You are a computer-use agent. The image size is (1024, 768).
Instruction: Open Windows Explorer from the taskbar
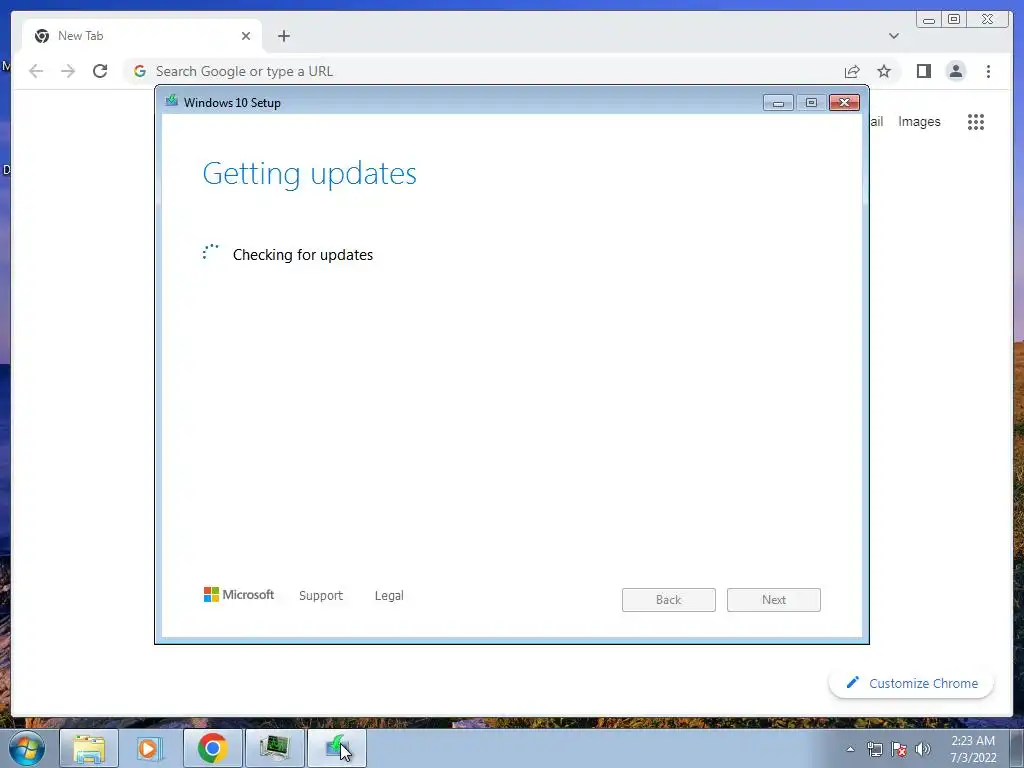point(89,748)
